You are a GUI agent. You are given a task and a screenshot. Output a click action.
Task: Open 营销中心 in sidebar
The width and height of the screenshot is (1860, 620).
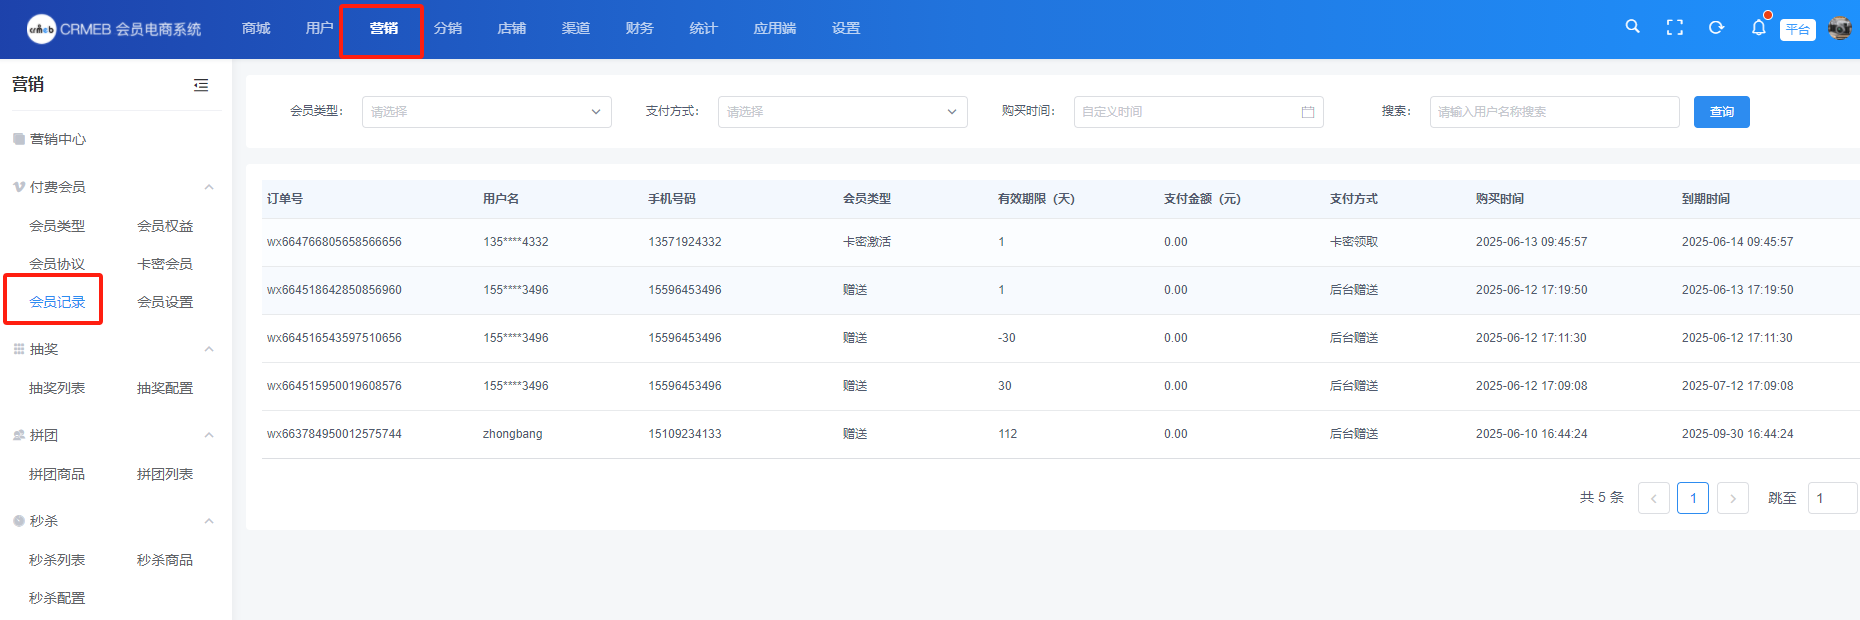point(58,139)
